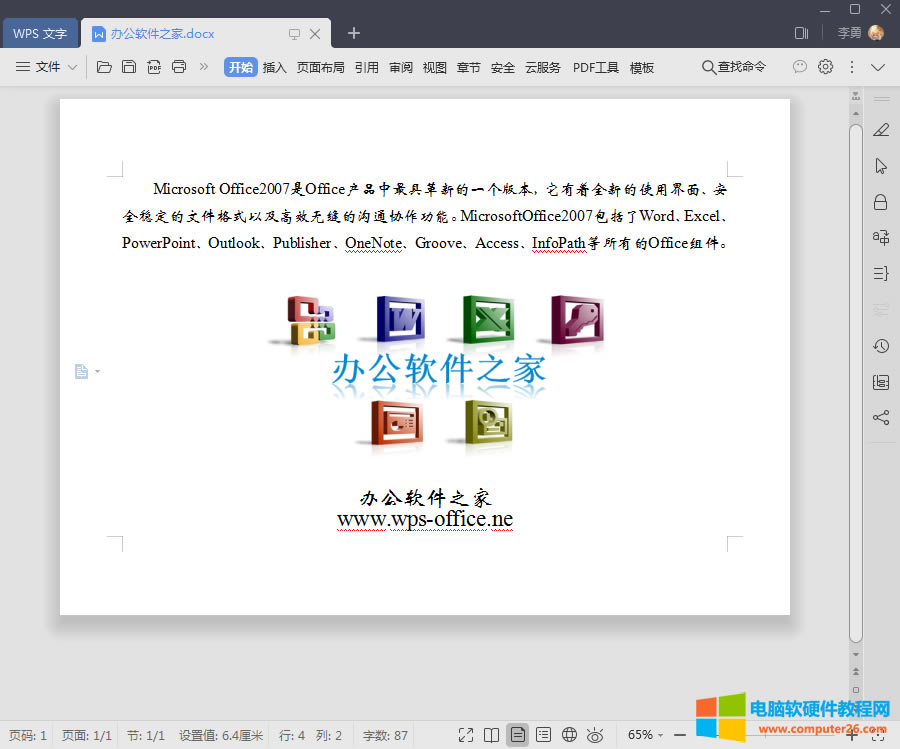Enable eye protection mode
900x749 pixels.
pos(595,734)
